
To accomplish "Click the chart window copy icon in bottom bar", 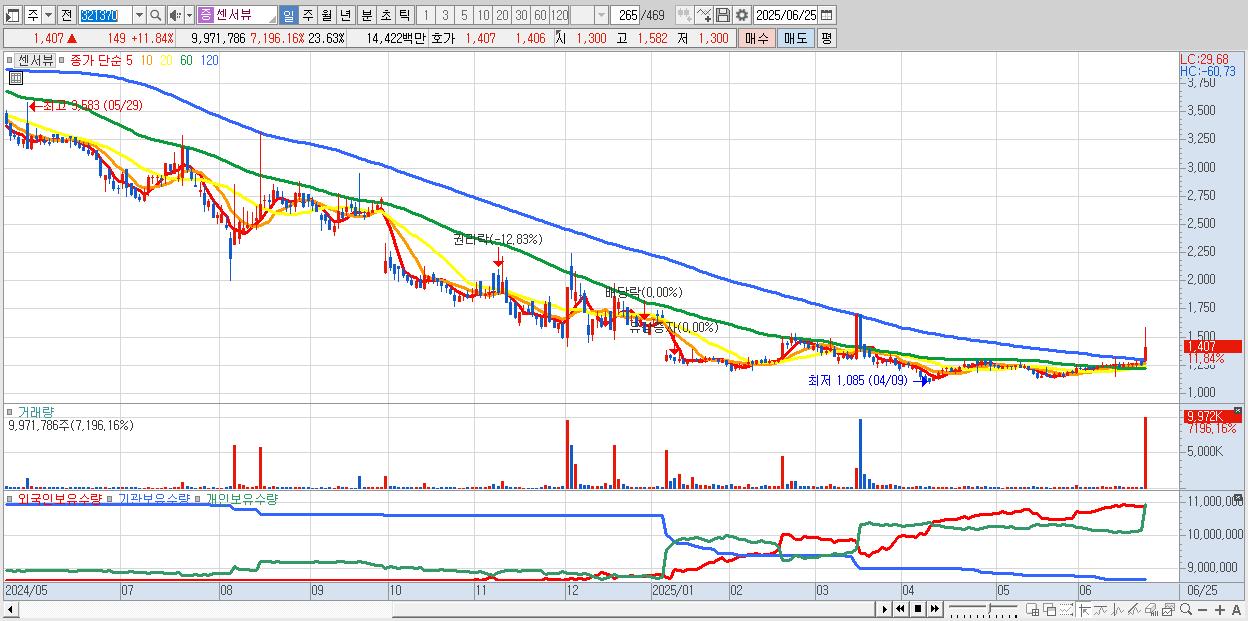I will [1168, 609].
